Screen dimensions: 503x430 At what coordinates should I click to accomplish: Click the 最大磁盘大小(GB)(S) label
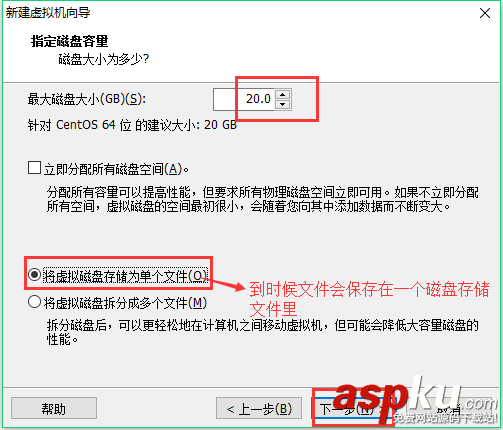pos(87,99)
